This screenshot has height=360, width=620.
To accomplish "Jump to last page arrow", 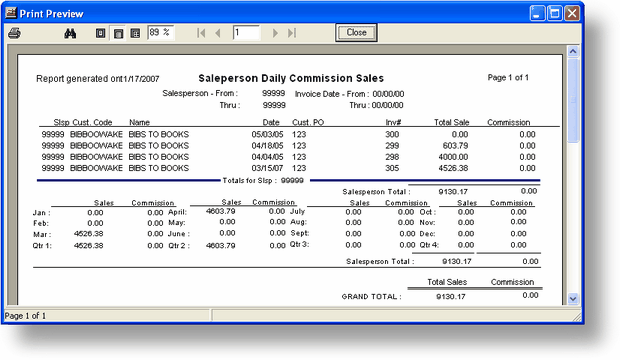I will click(x=292, y=33).
